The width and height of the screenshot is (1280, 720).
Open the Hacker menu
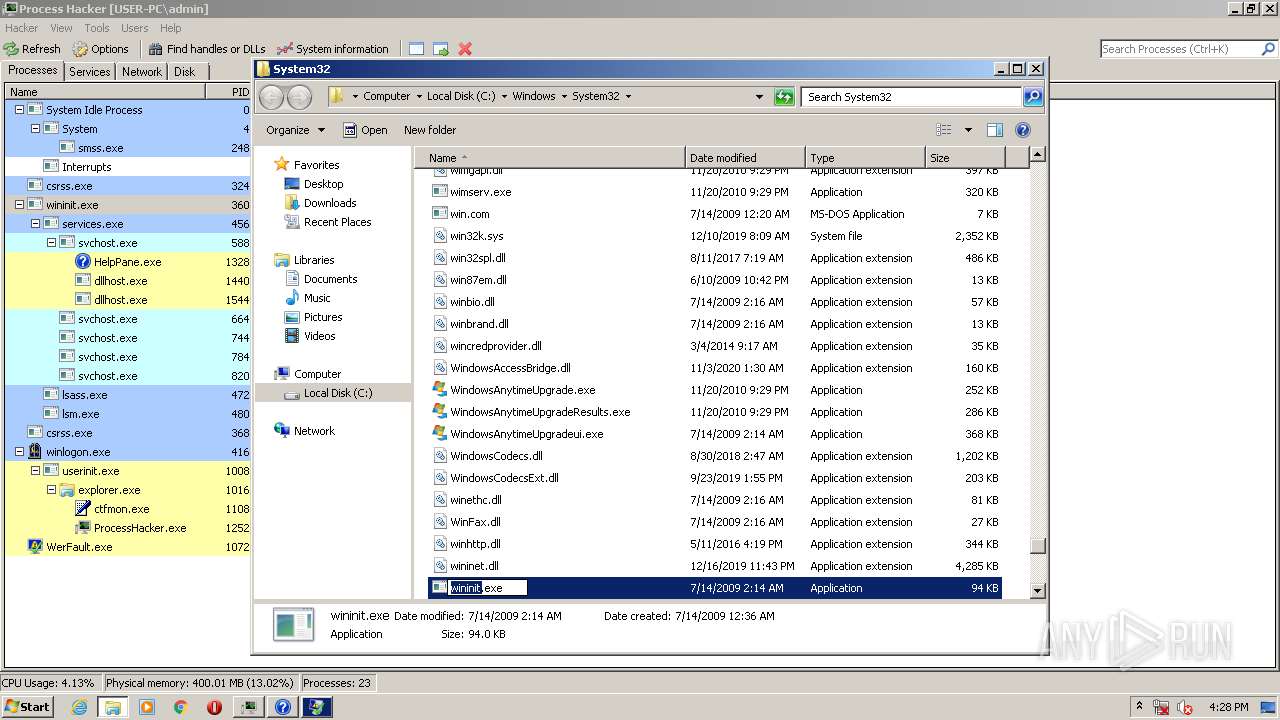(22, 28)
